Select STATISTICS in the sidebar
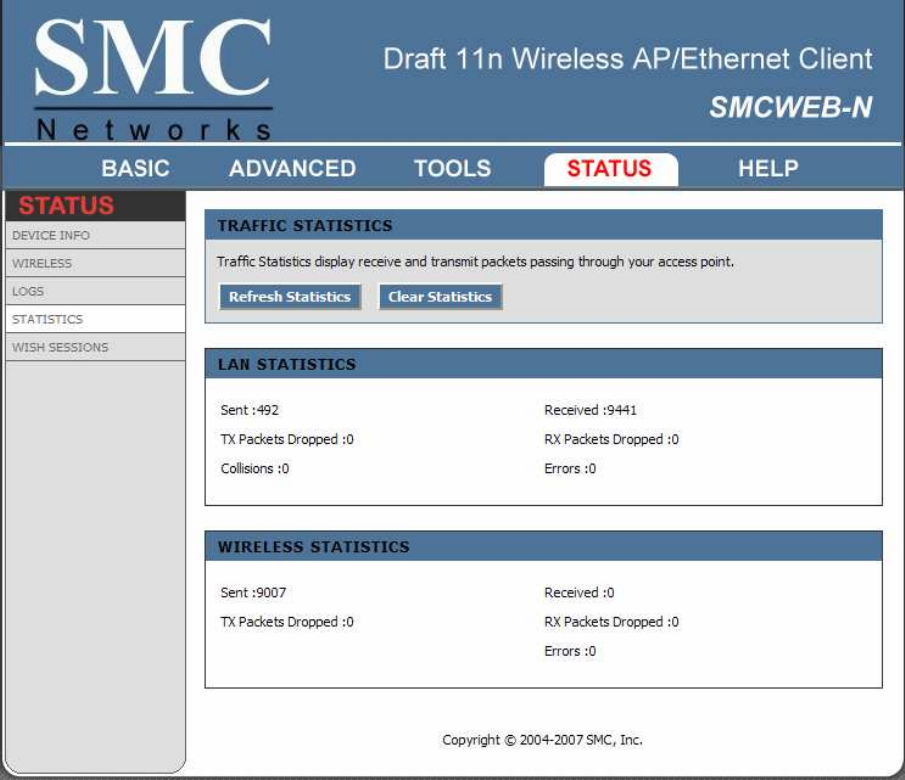 (95, 319)
